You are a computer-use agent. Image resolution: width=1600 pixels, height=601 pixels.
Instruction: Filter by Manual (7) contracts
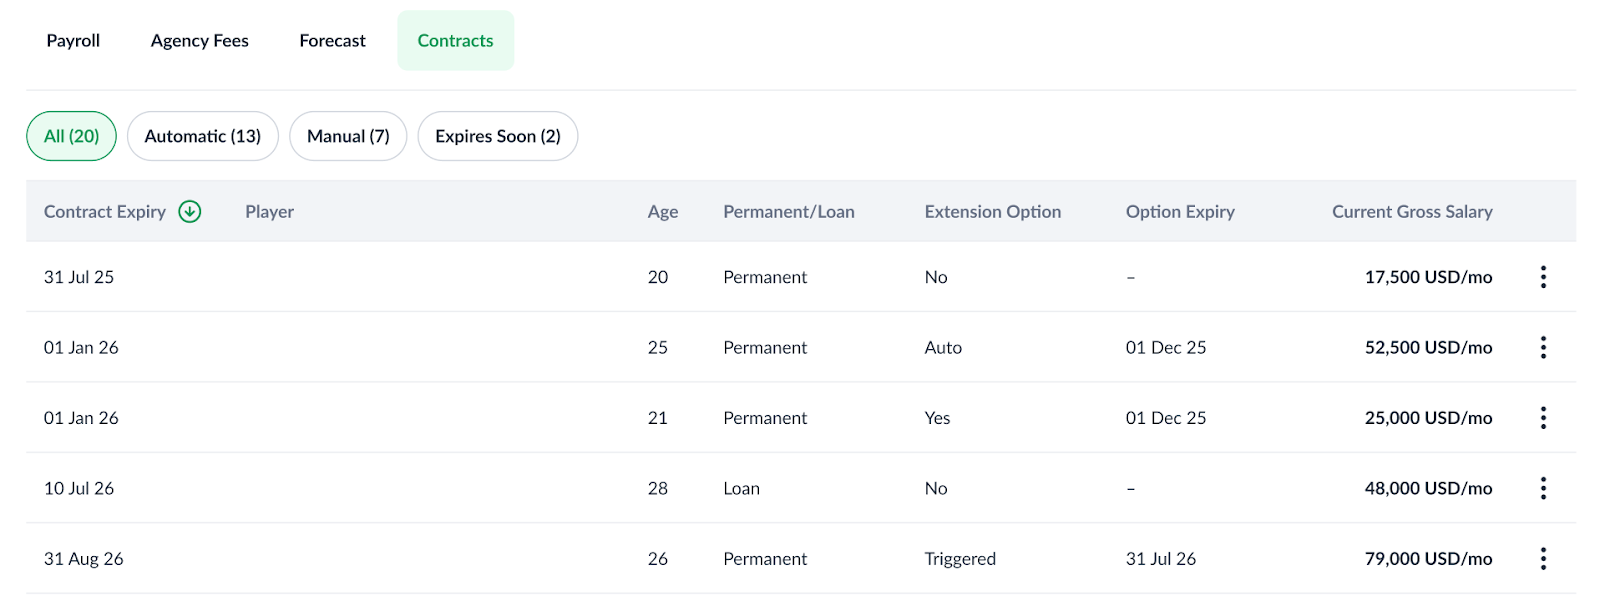tap(348, 136)
